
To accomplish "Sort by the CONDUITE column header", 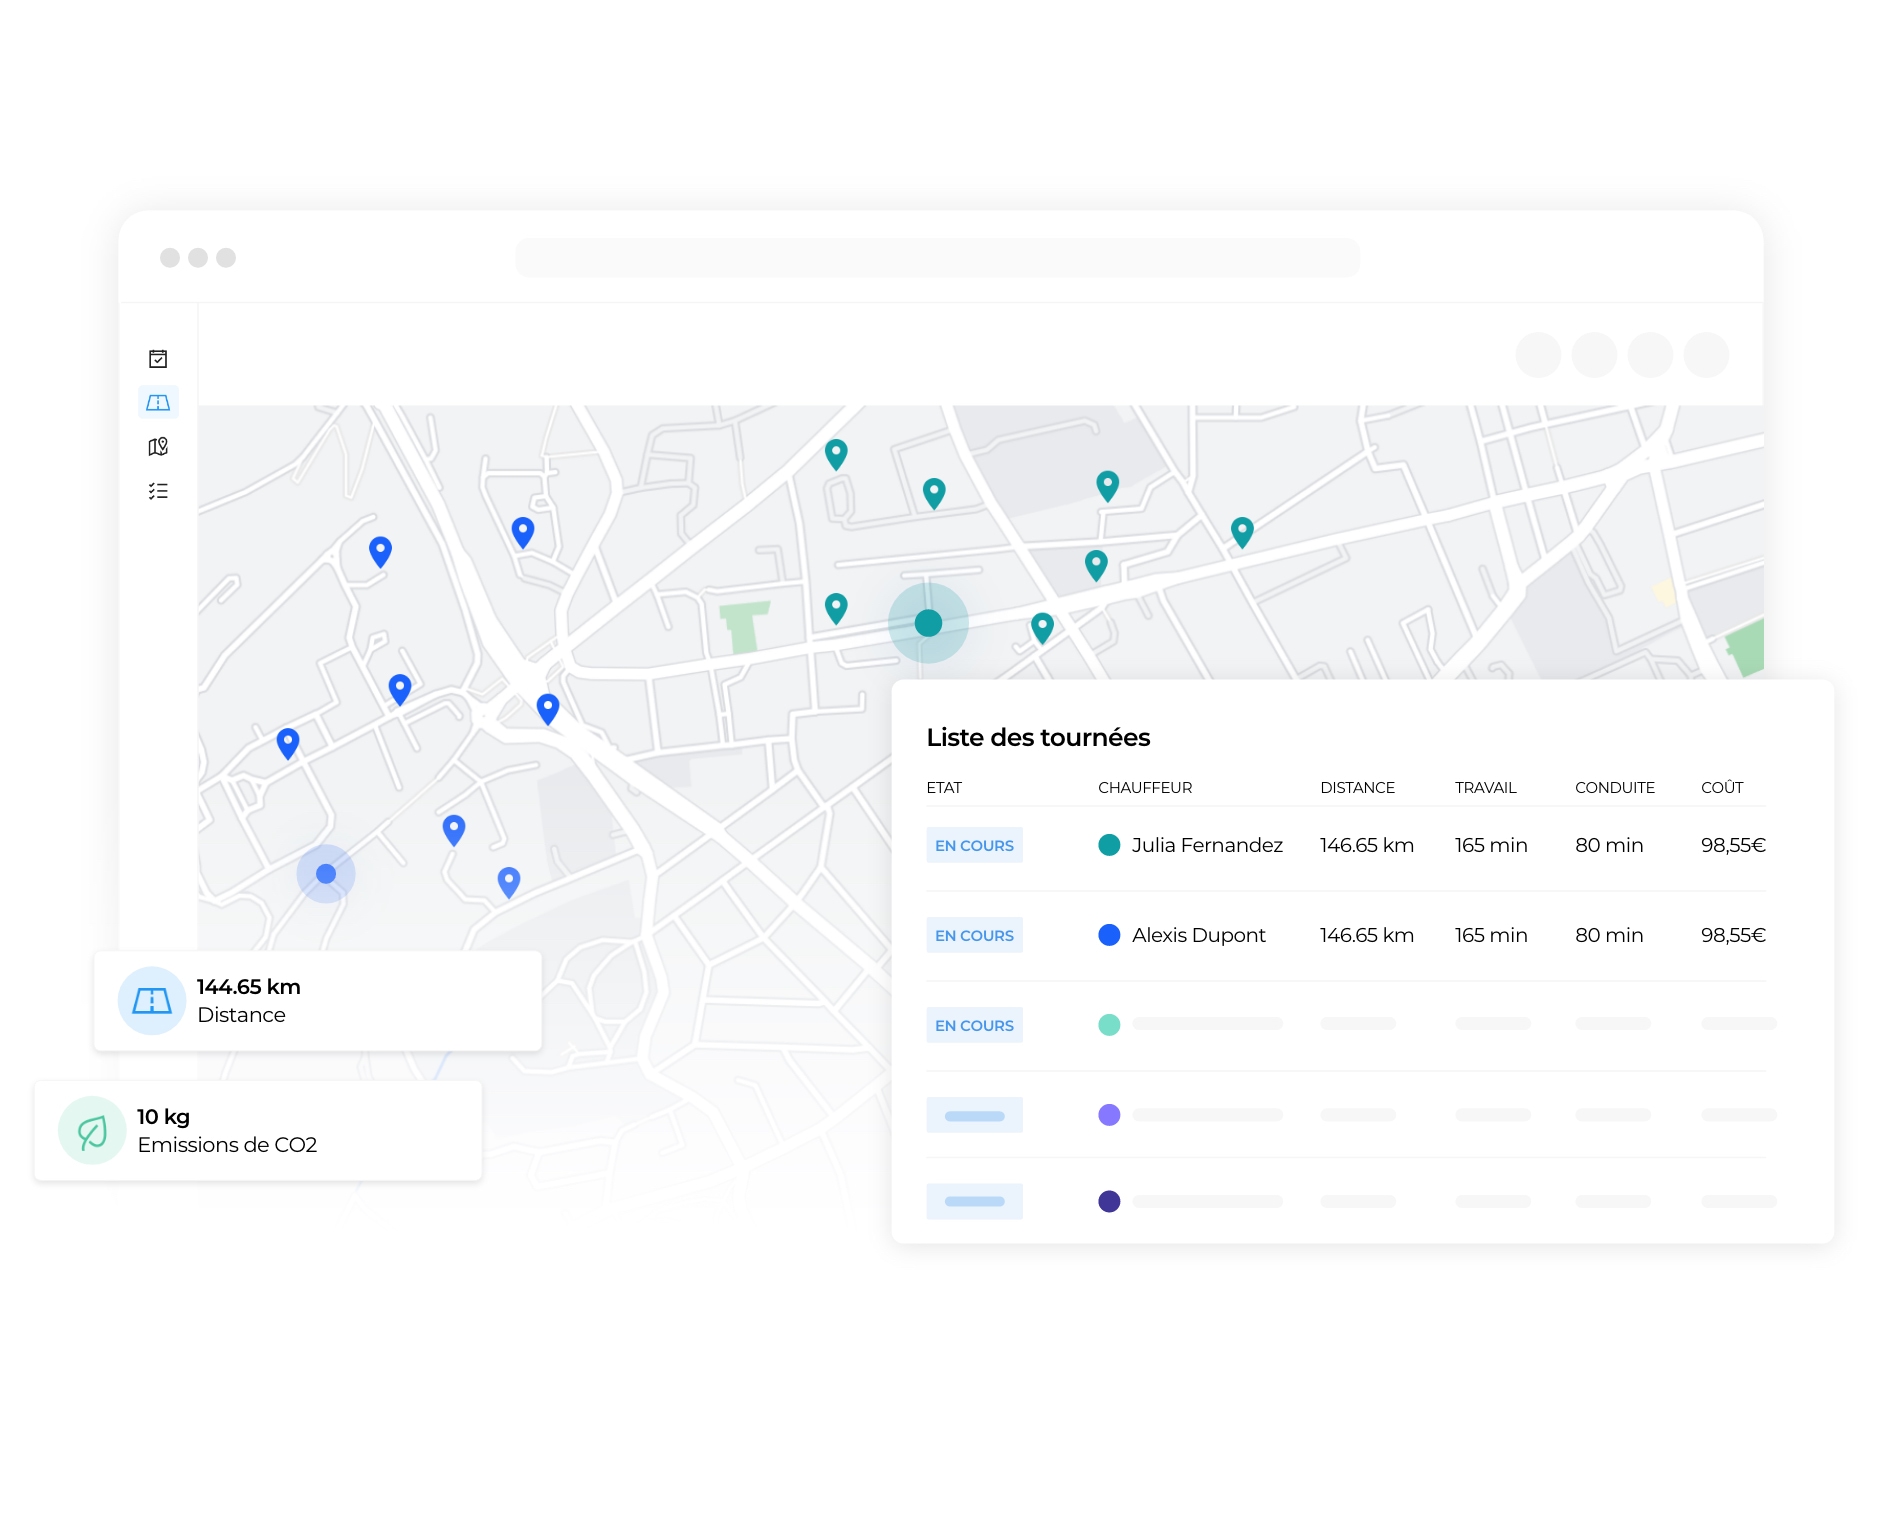I will point(1615,788).
